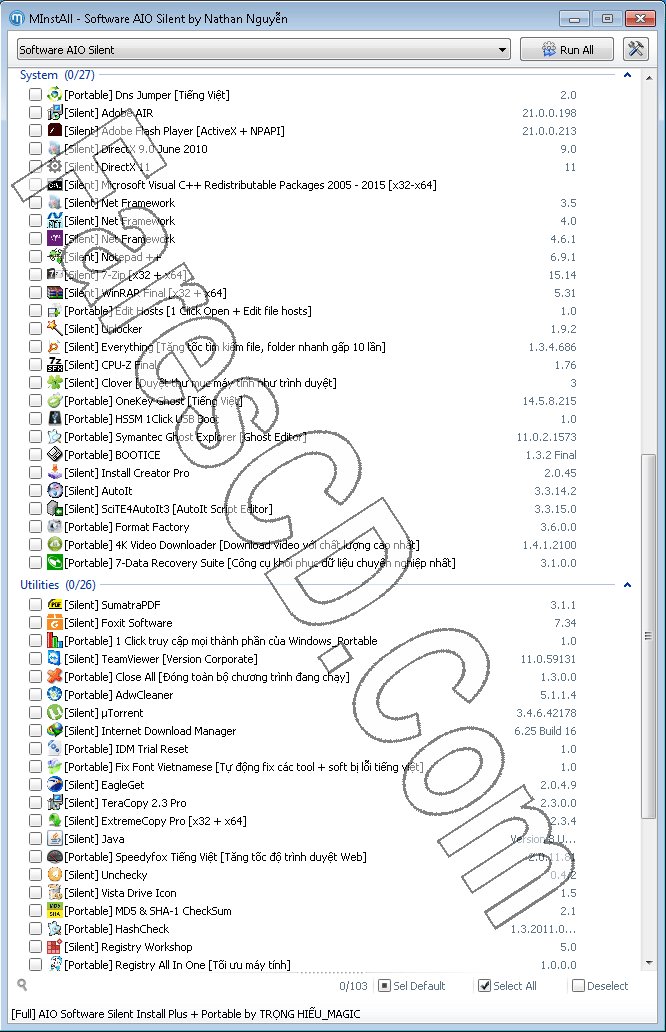Collapse the Utilities group
This screenshot has width=666, height=1032.
click(x=627, y=584)
